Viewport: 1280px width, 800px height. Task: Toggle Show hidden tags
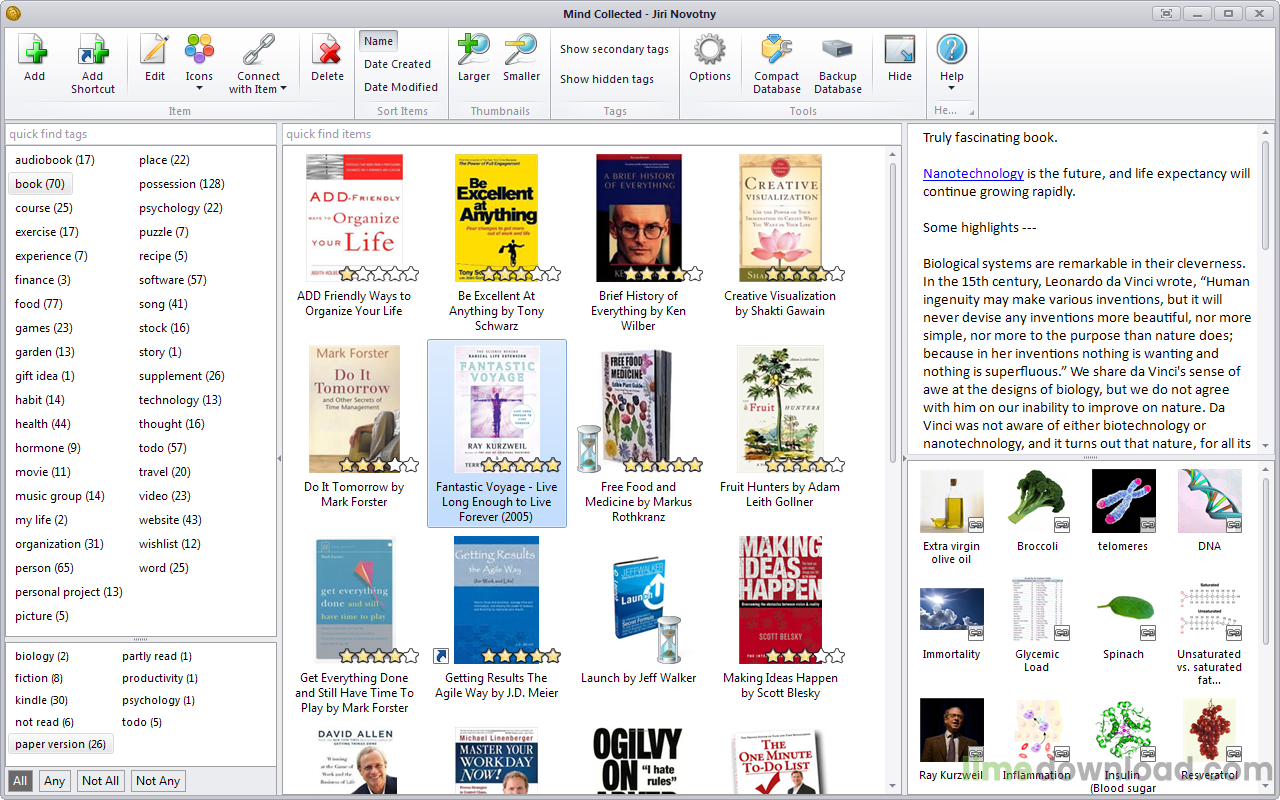click(x=606, y=79)
